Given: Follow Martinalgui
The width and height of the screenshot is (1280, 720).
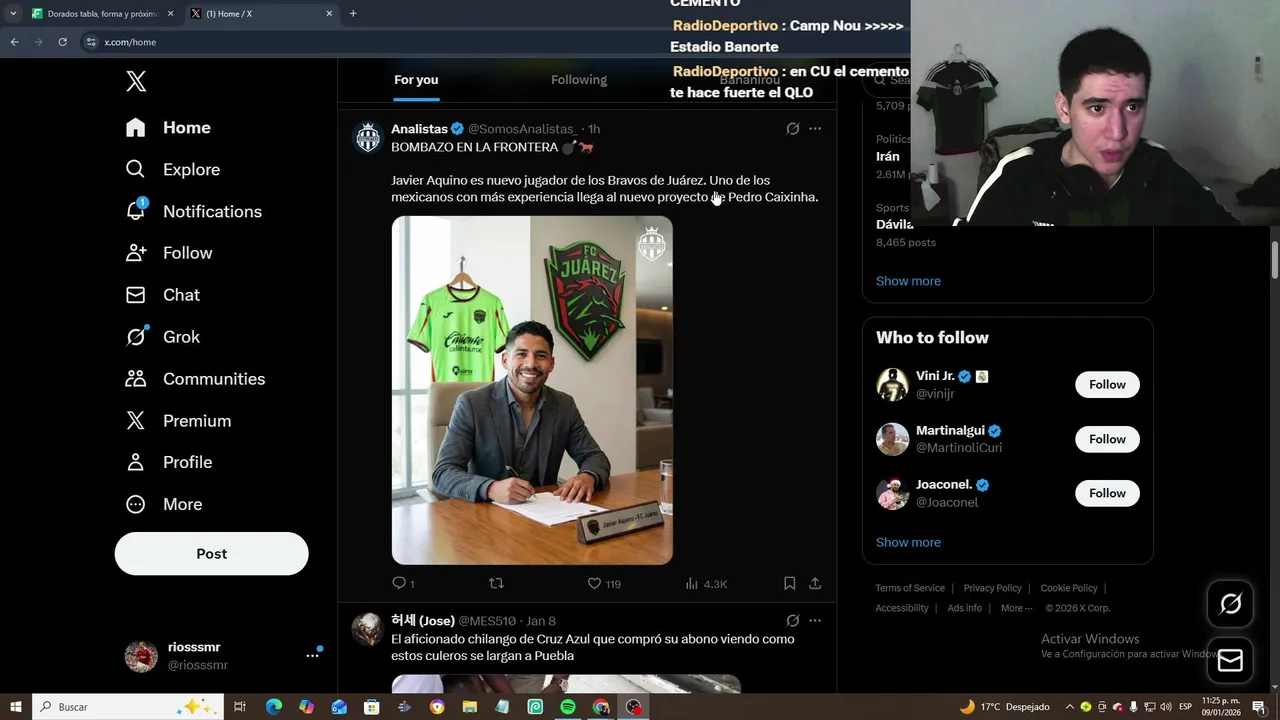Looking at the screenshot, I should (1107, 439).
